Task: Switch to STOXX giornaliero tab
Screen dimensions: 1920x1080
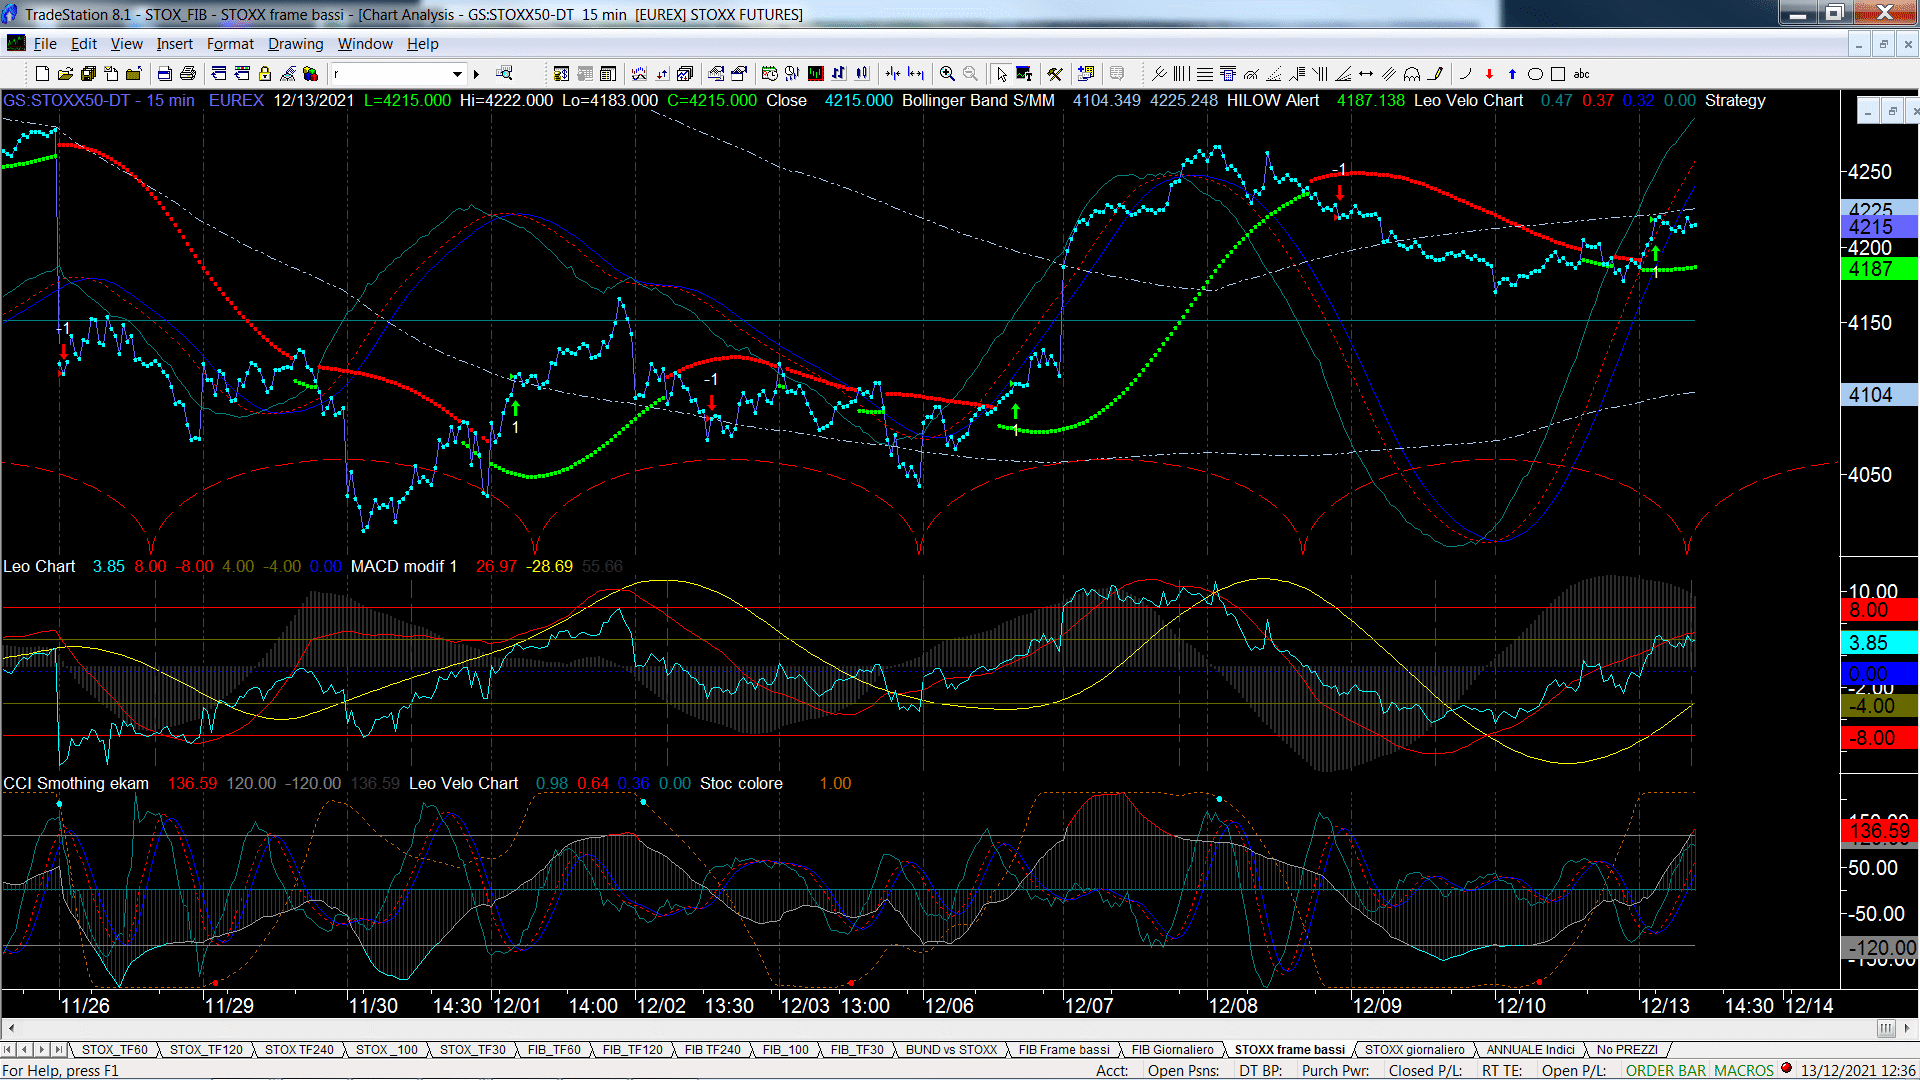Action: (x=1414, y=1049)
